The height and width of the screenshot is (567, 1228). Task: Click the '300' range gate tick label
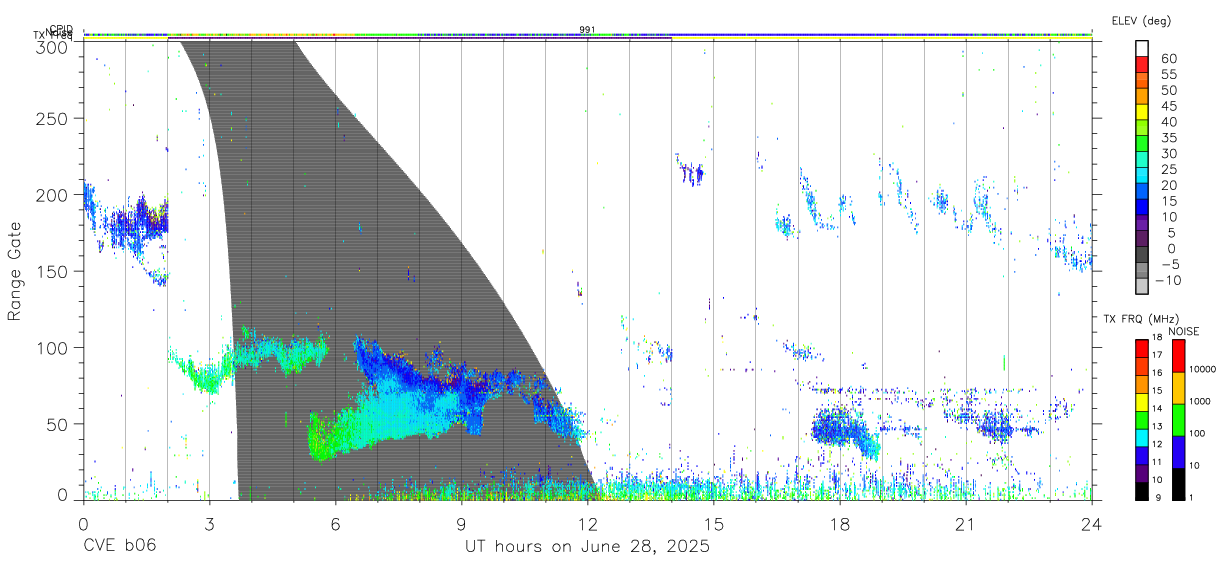tap(54, 47)
